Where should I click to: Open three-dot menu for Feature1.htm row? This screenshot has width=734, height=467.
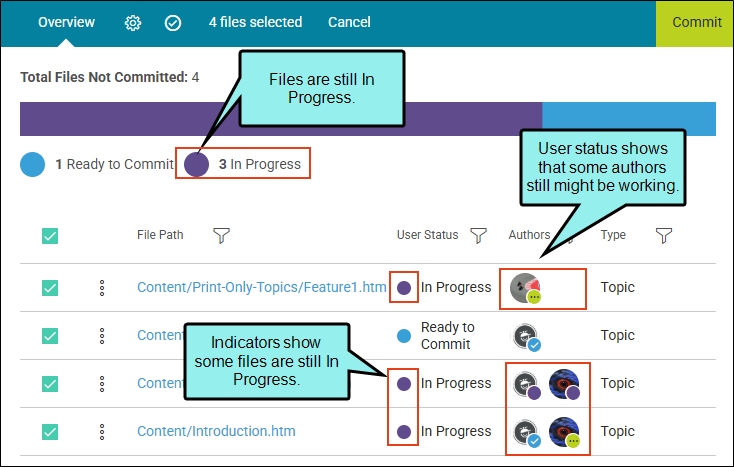coord(102,288)
